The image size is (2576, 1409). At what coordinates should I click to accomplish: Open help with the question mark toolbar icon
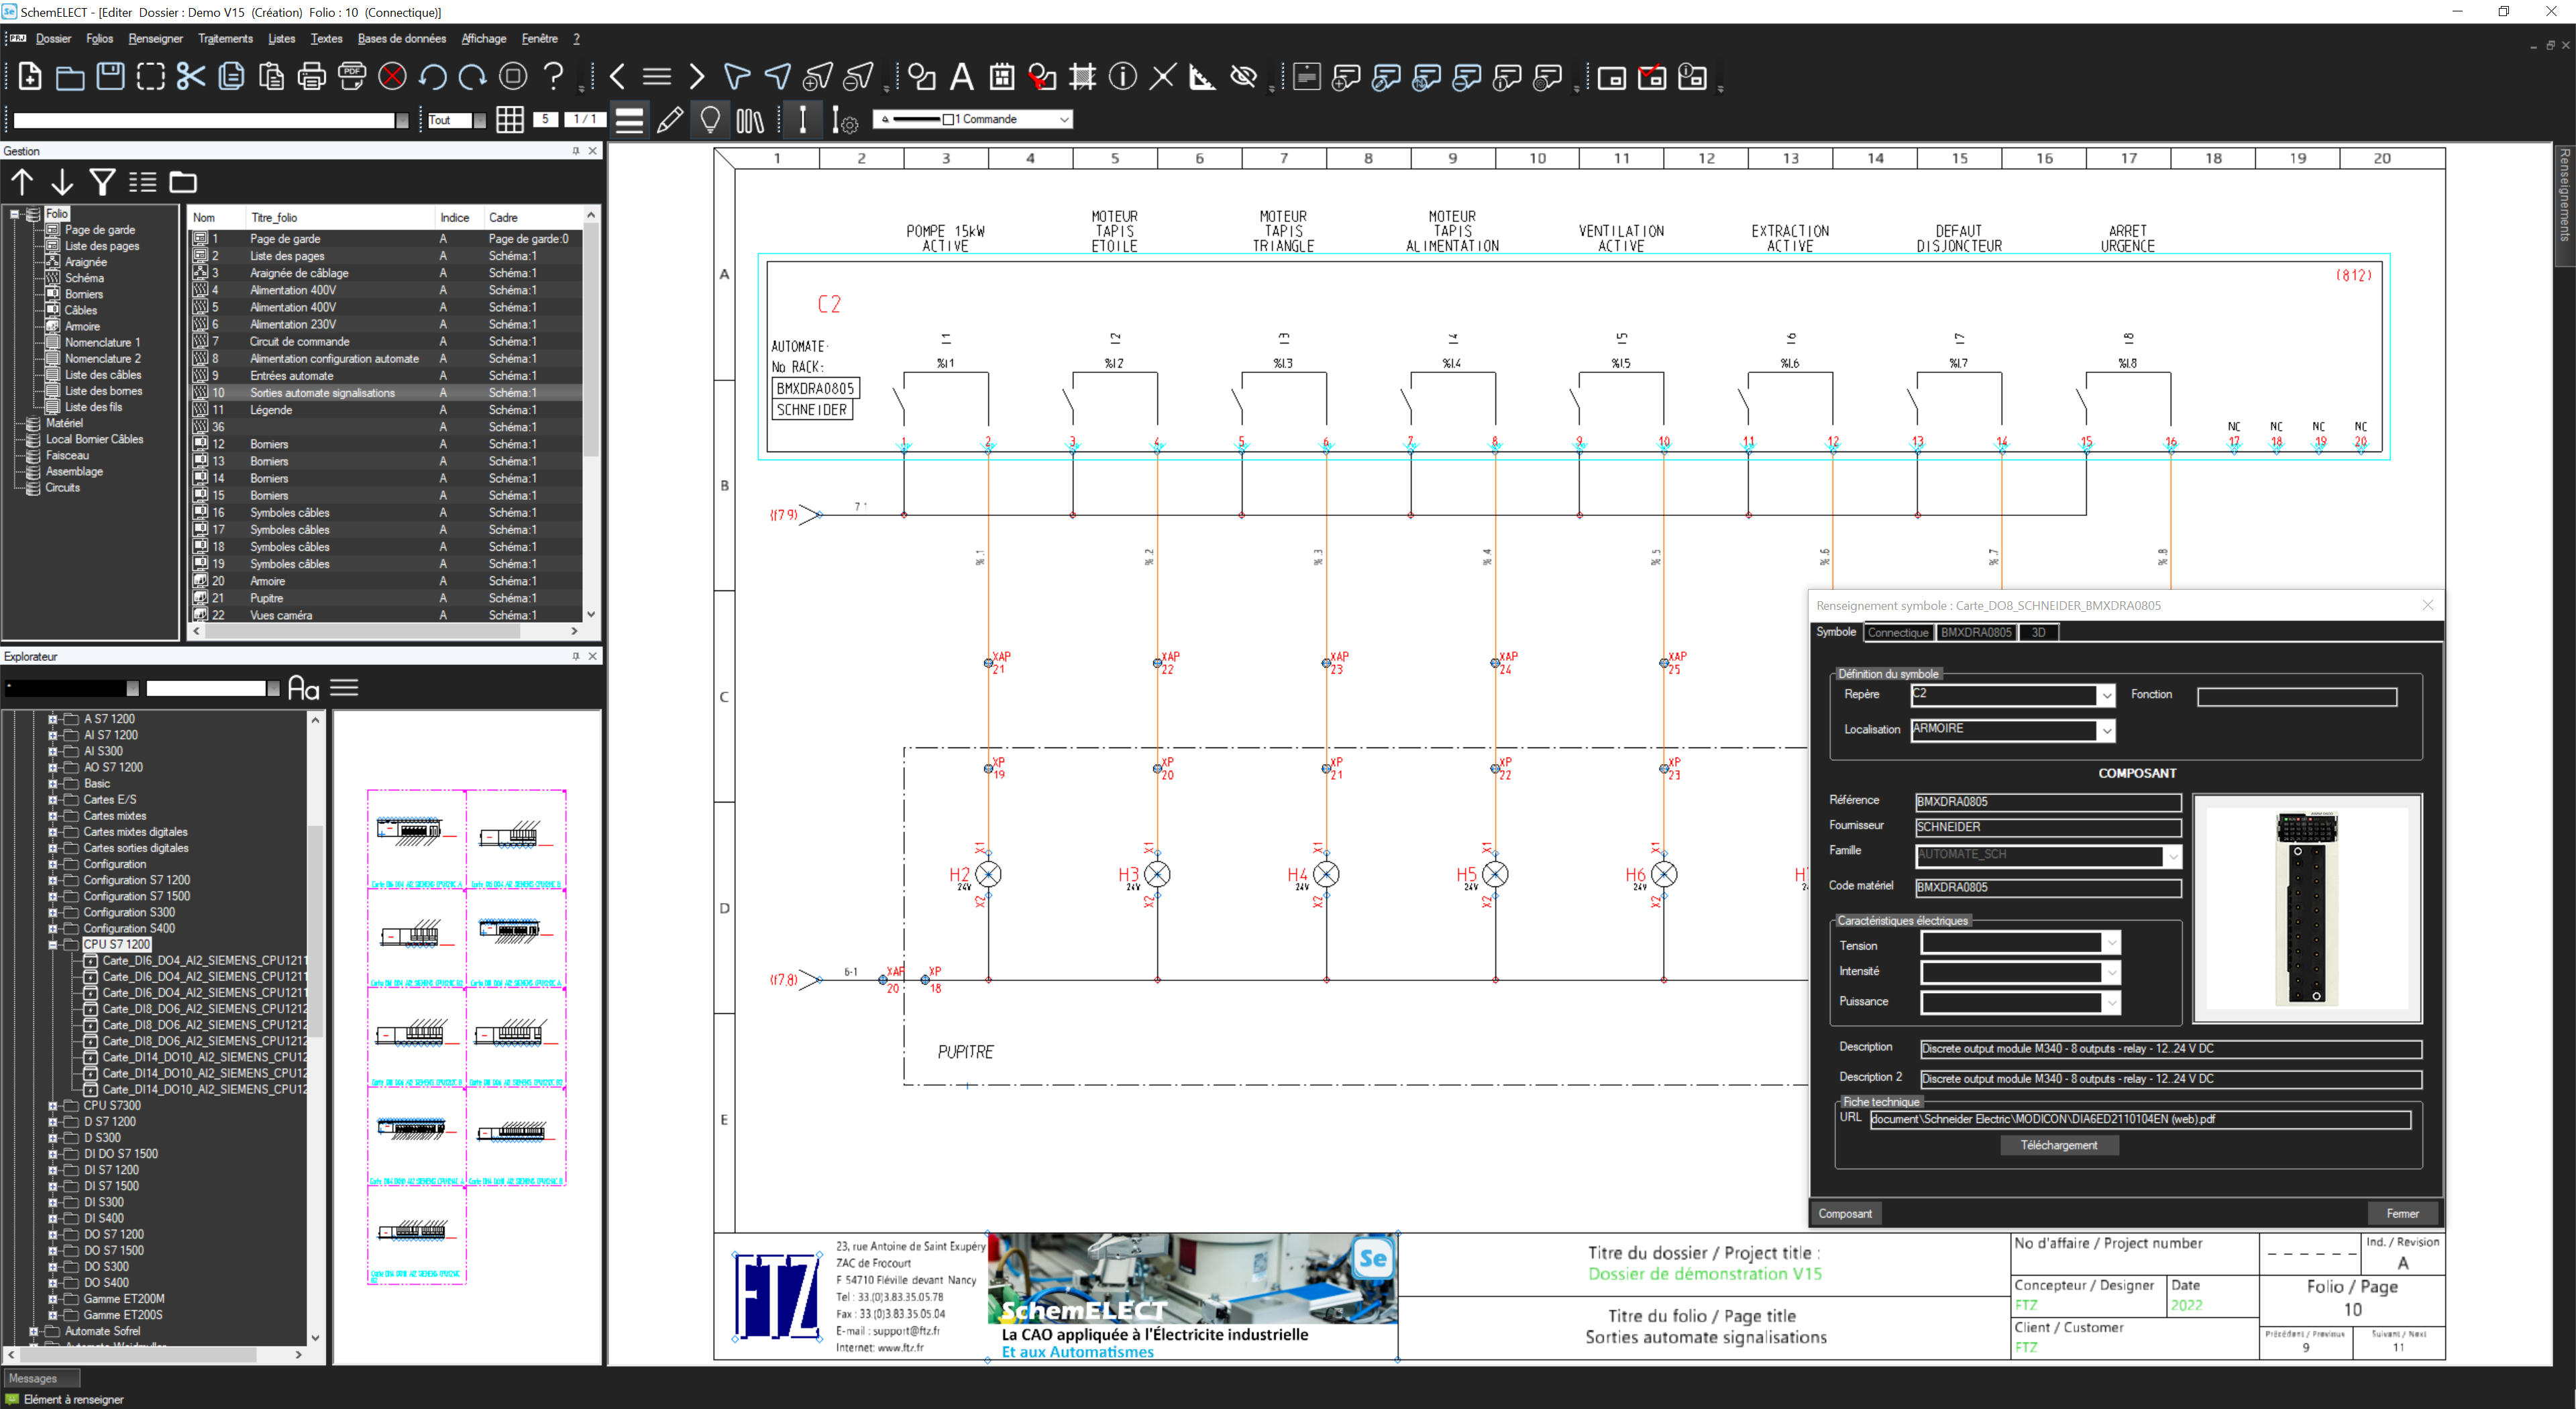[553, 76]
